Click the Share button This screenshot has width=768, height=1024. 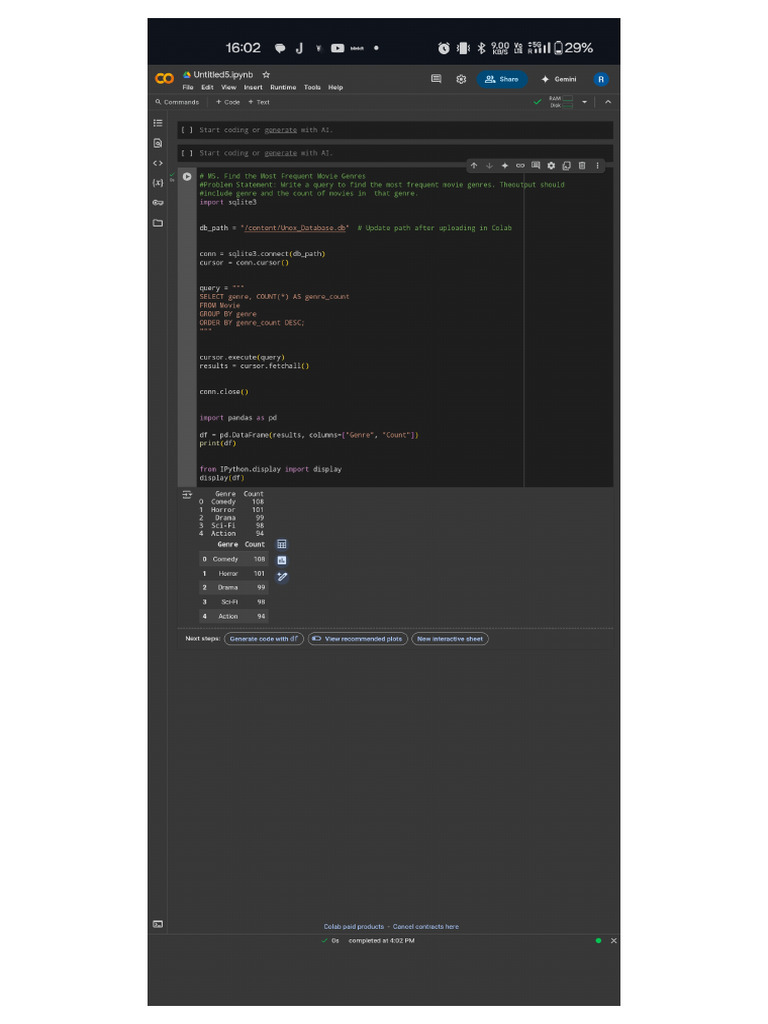click(x=502, y=79)
